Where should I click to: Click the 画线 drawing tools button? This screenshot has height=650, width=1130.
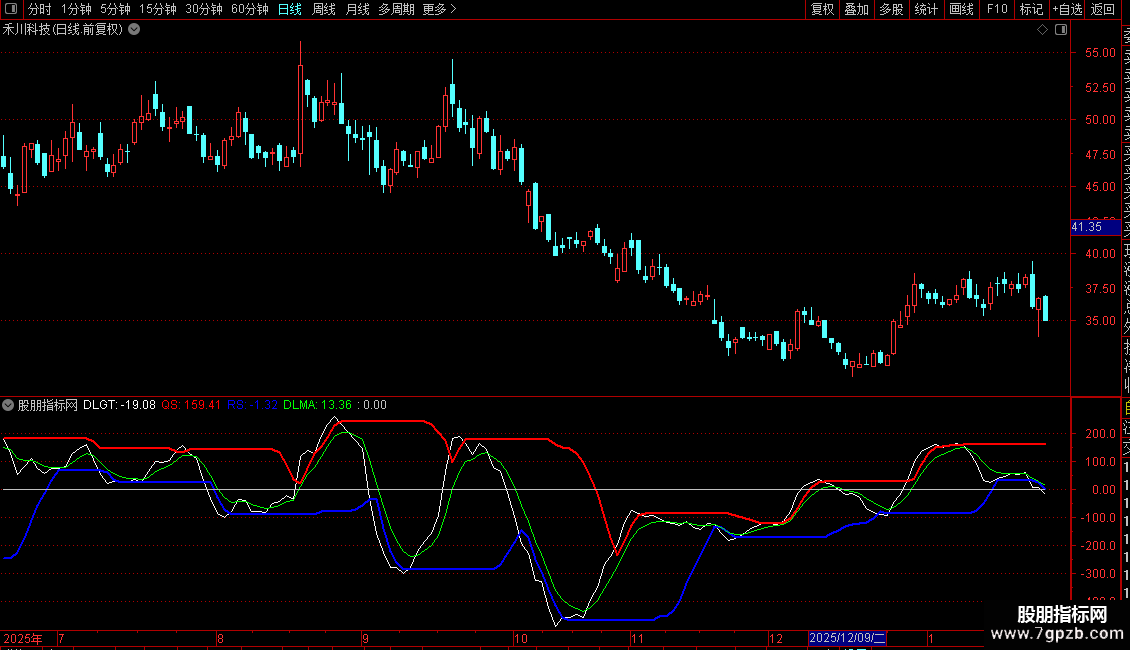(961, 9)
